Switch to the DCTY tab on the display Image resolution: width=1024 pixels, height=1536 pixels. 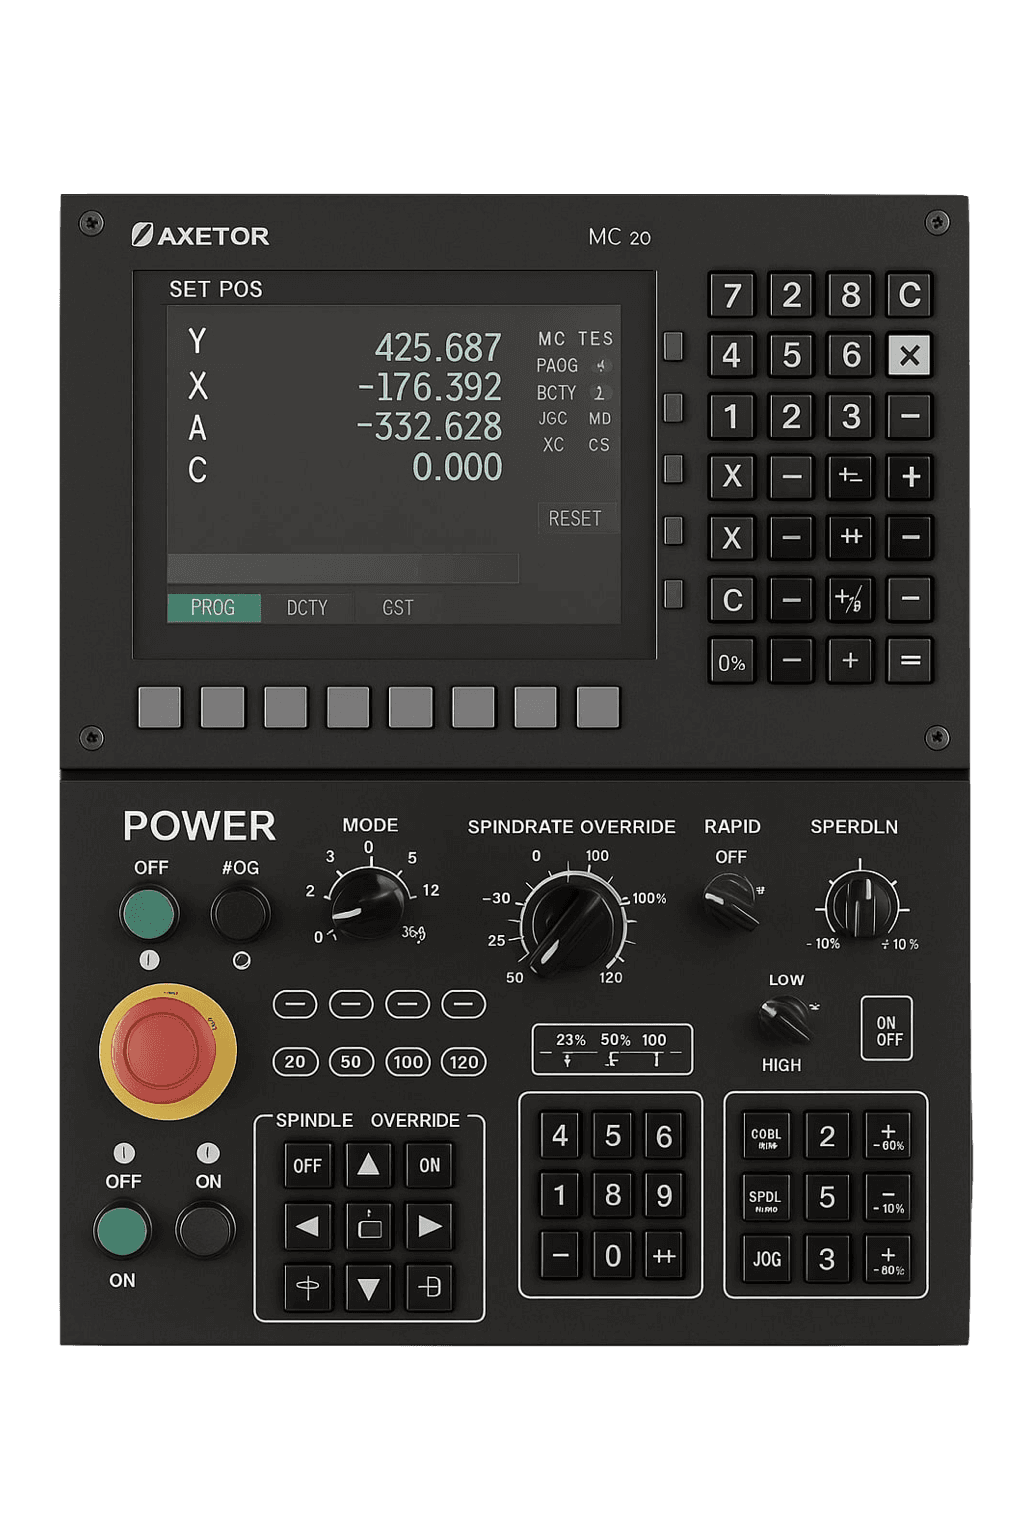pos(307,608)
